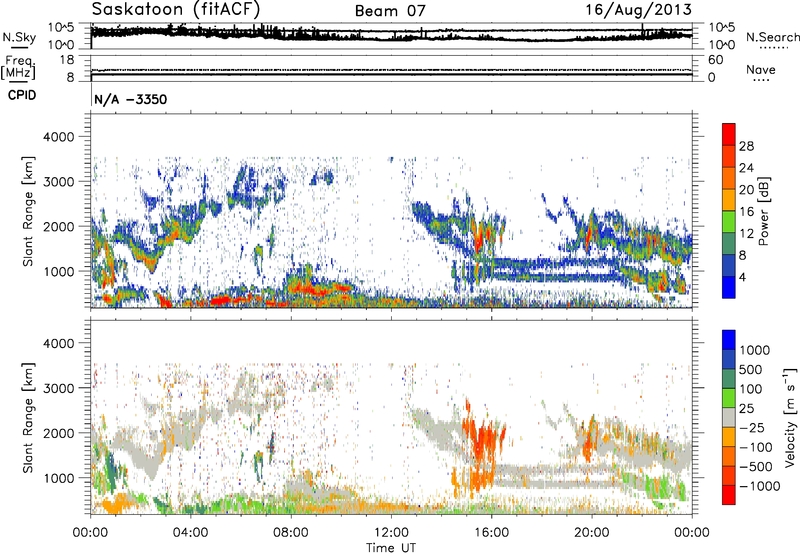Select the "2000" tick of power panel

(58, 226)
